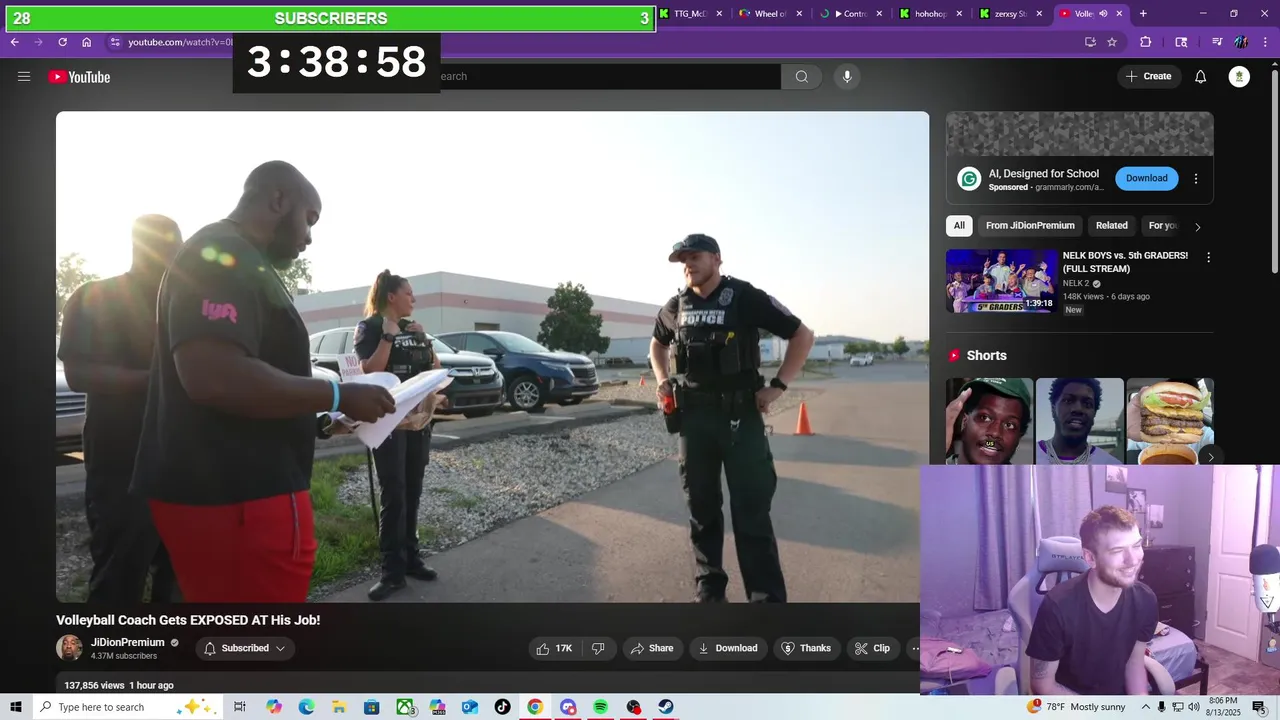Expand the hidden system tray icons

pos(1146,707)
